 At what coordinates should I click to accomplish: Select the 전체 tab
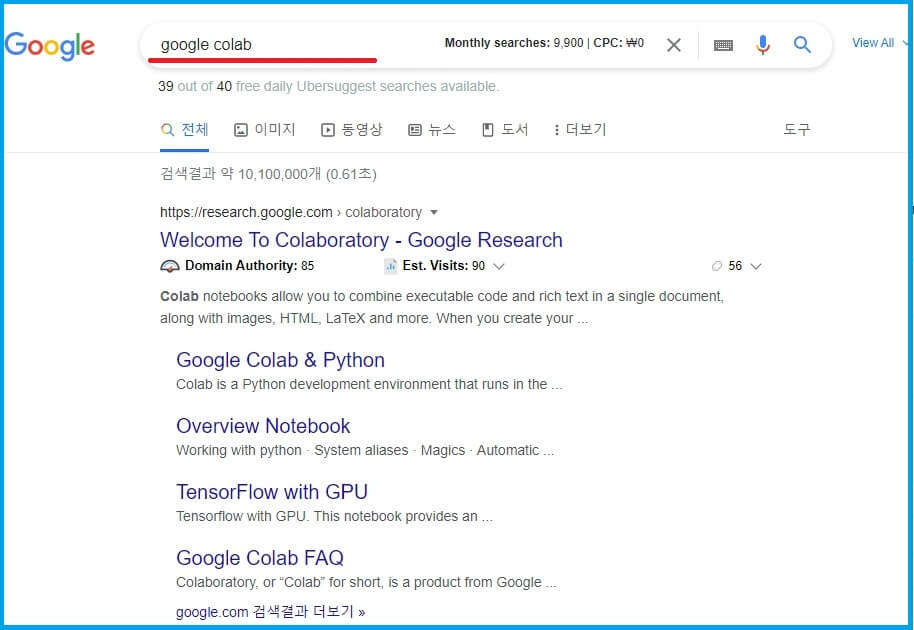[185, 129]
